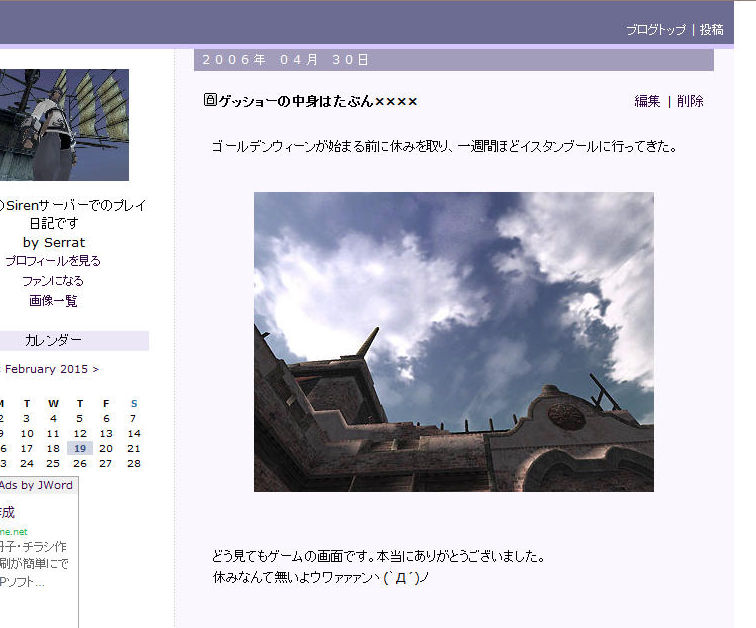
Task: Select calendar date 6
Action: point(106,419)
